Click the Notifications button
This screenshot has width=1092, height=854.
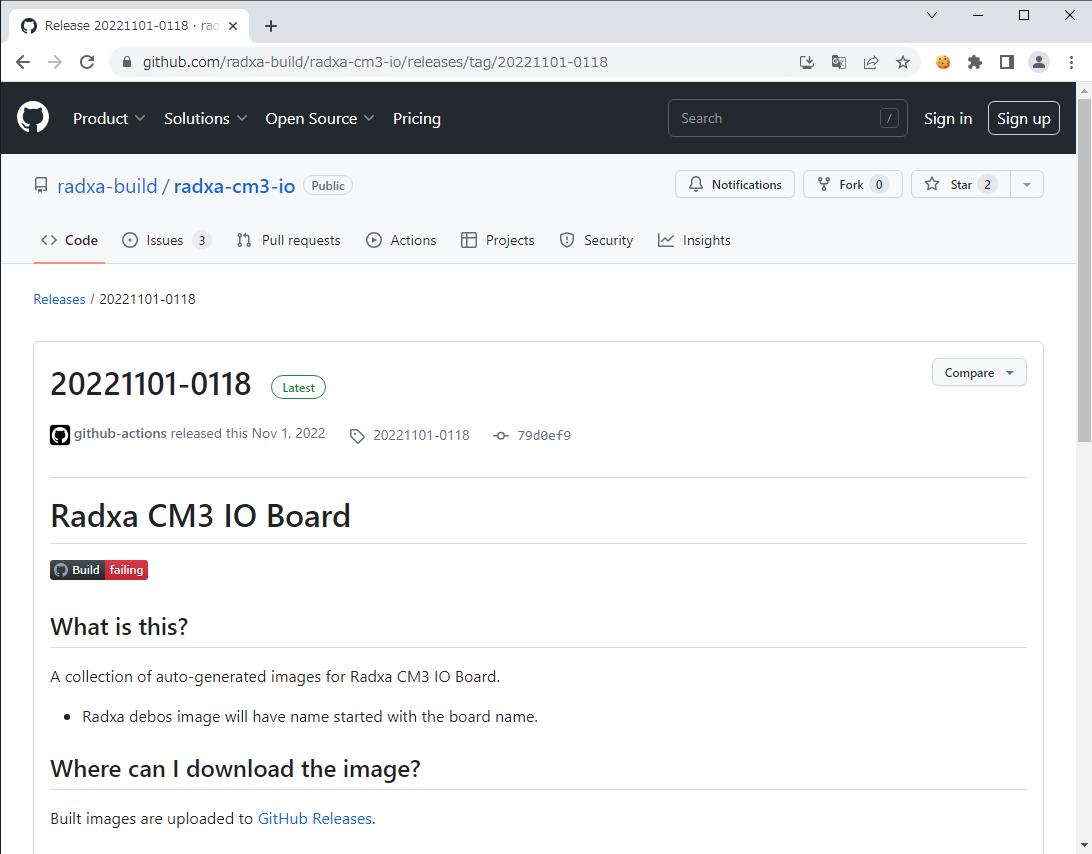point(735,185)
